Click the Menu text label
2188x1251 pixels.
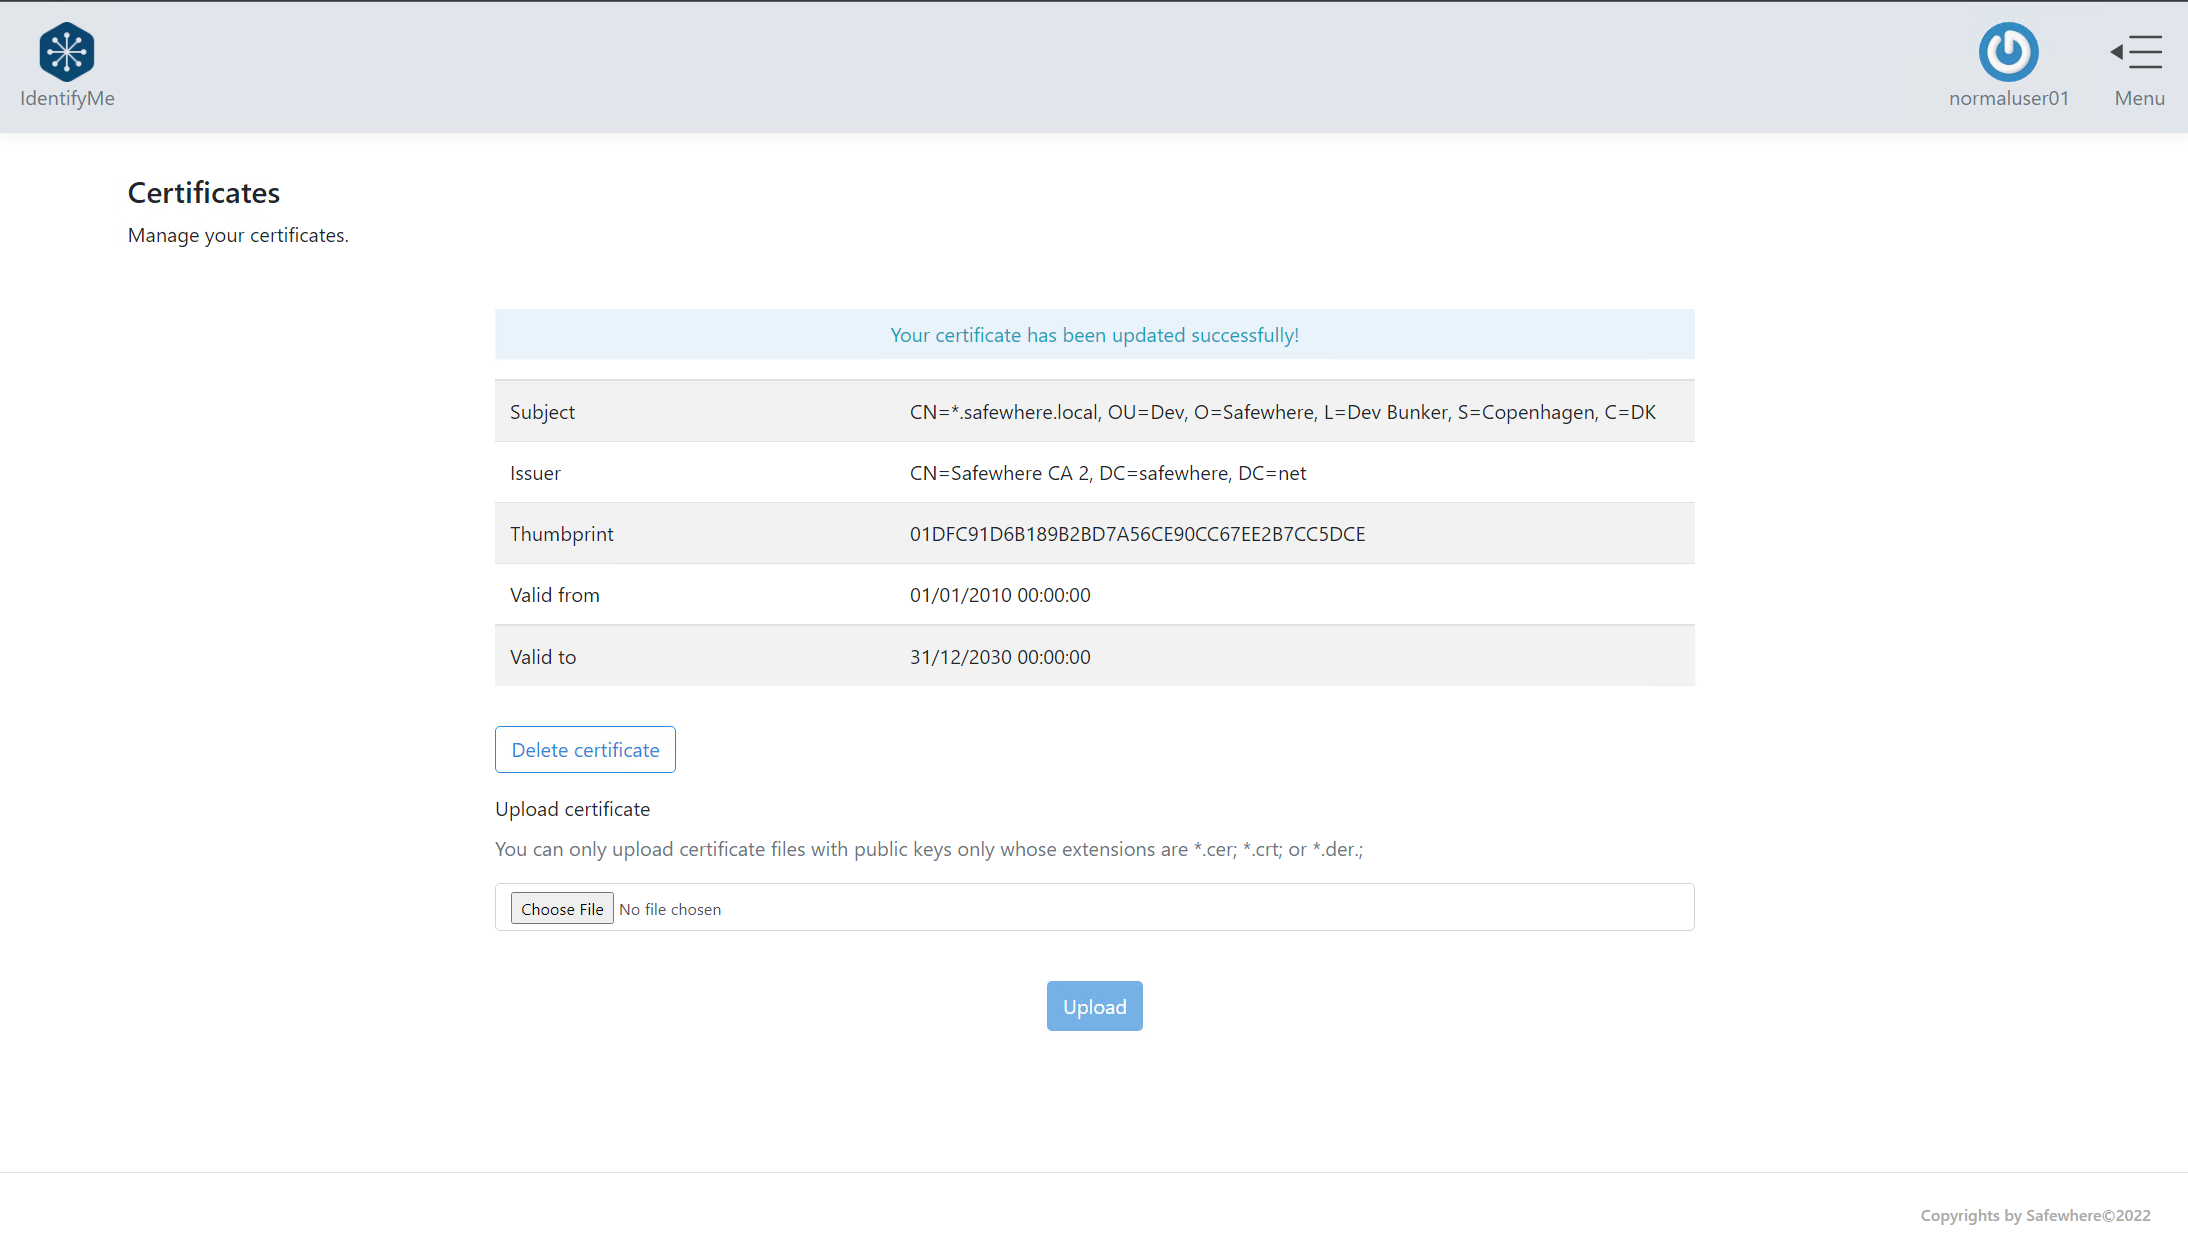pos(2139,98)
